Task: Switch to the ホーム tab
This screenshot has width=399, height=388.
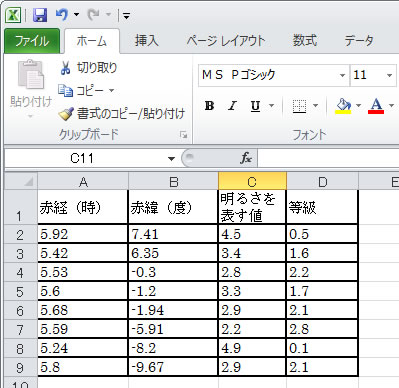Action: point(92,41)
